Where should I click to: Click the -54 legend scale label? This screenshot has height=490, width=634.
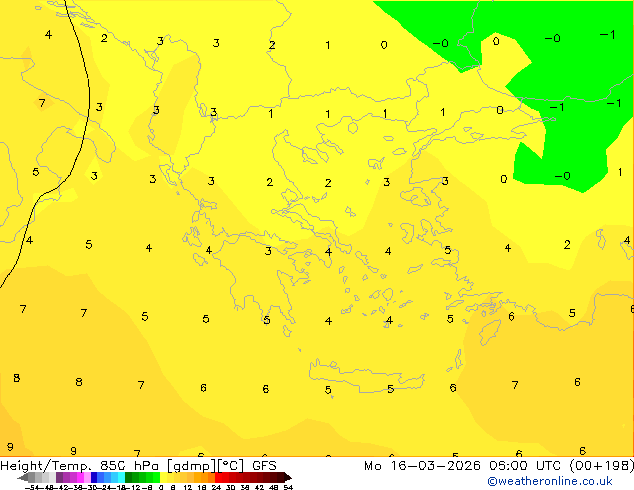click(32, 487)
